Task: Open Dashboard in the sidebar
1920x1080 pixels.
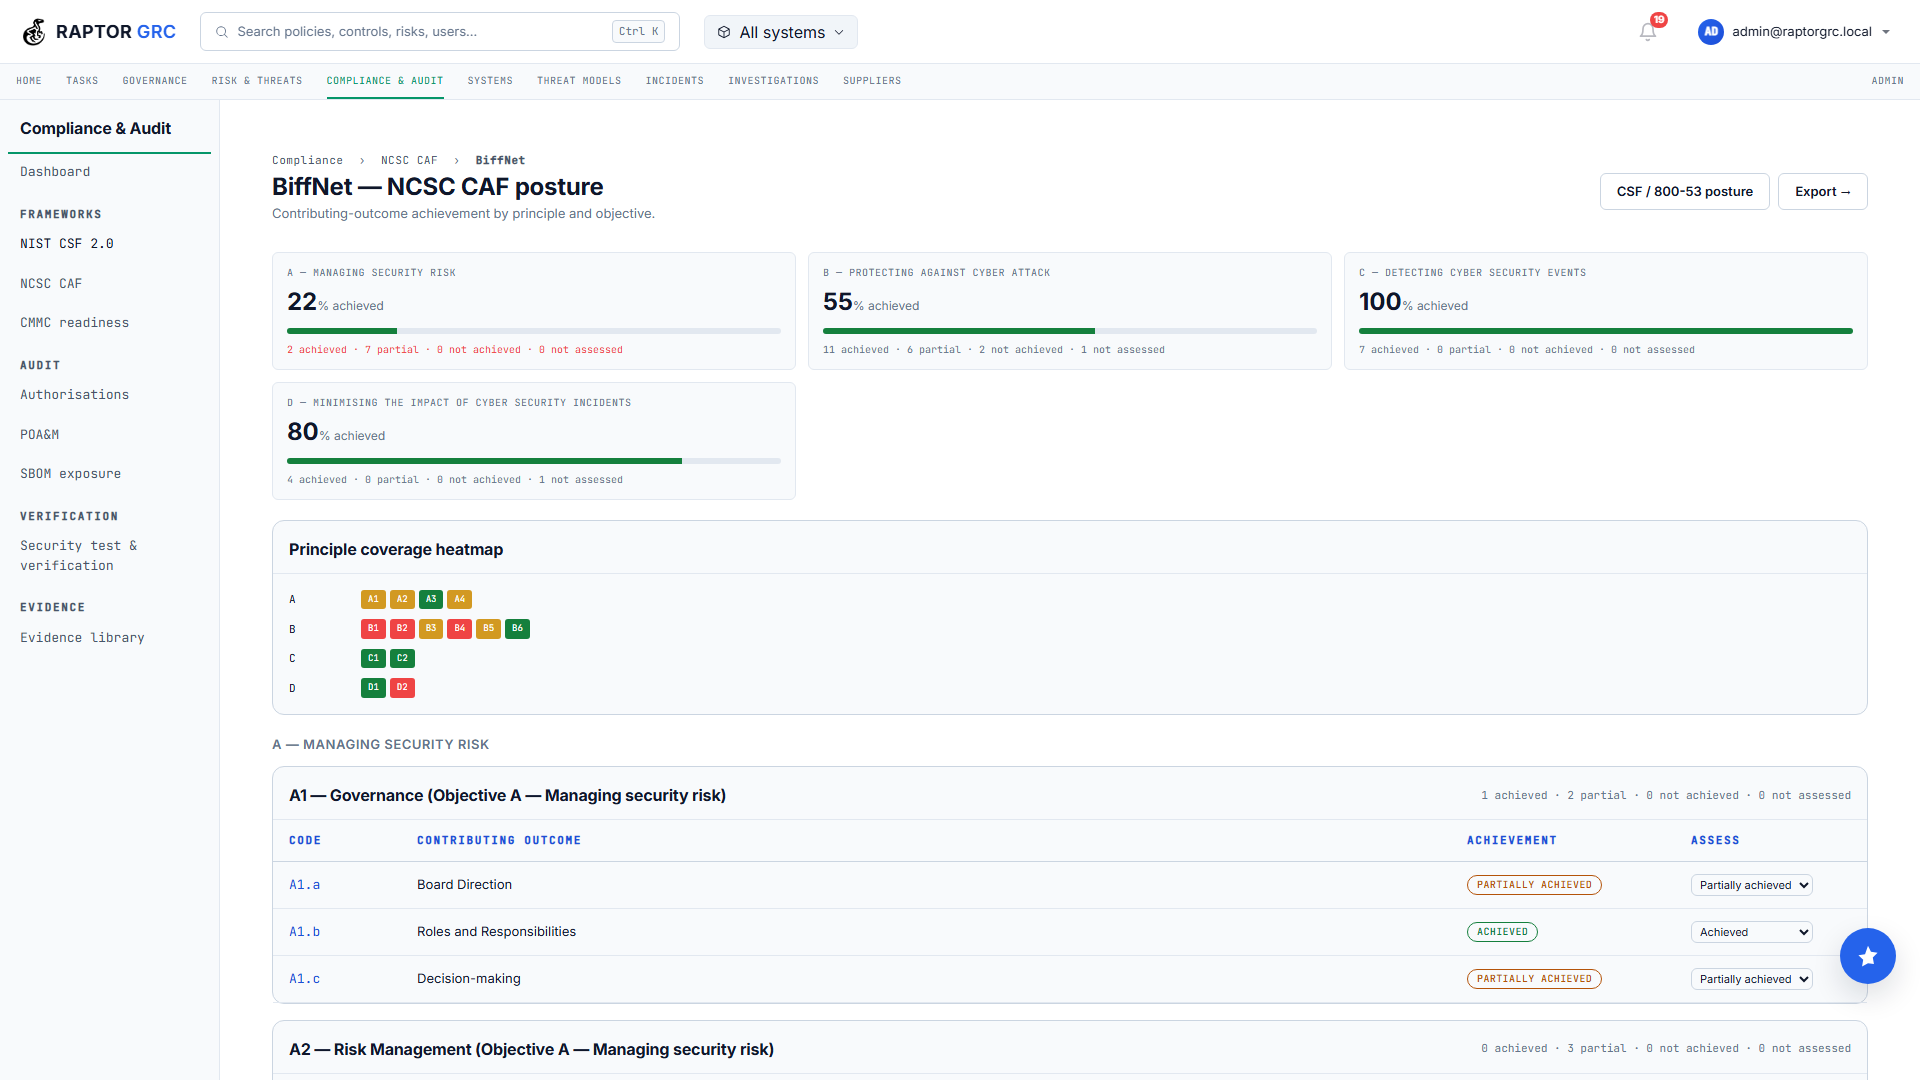Action: pos(55,172)
